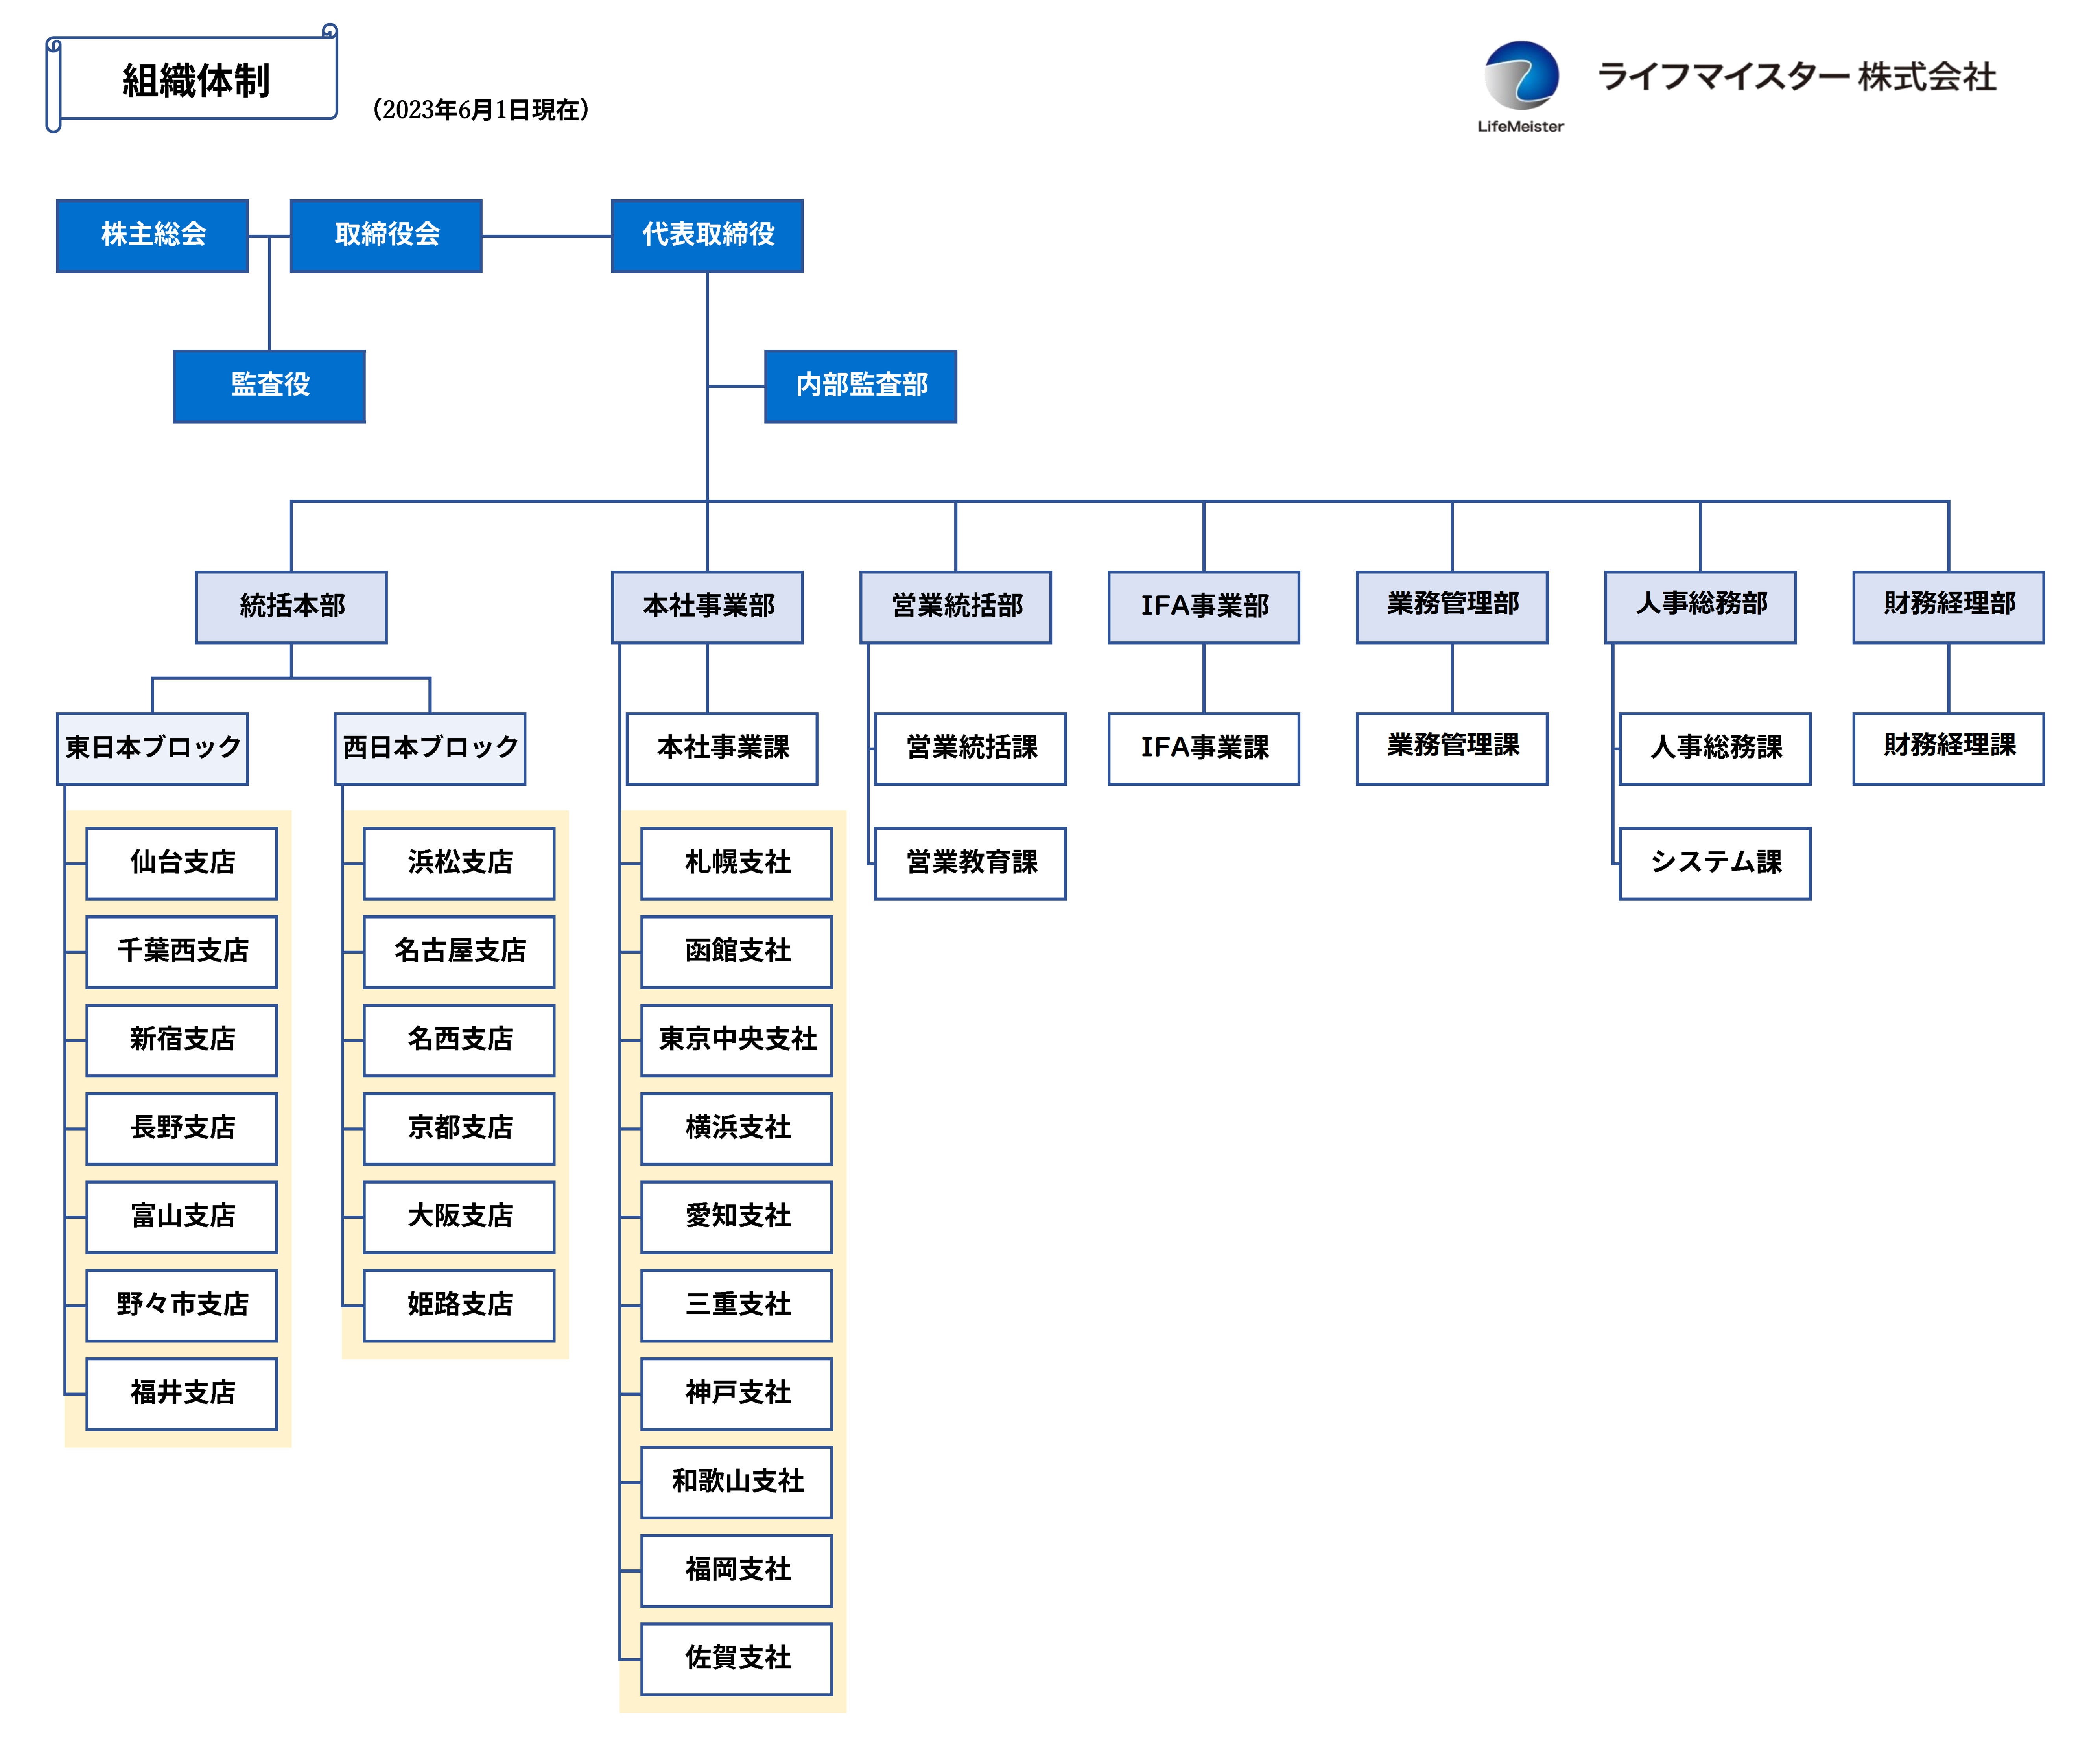Pick the 愛知支社 office box
The width and height of the screenshot is (2100, 1742).
click(737, 1217)
